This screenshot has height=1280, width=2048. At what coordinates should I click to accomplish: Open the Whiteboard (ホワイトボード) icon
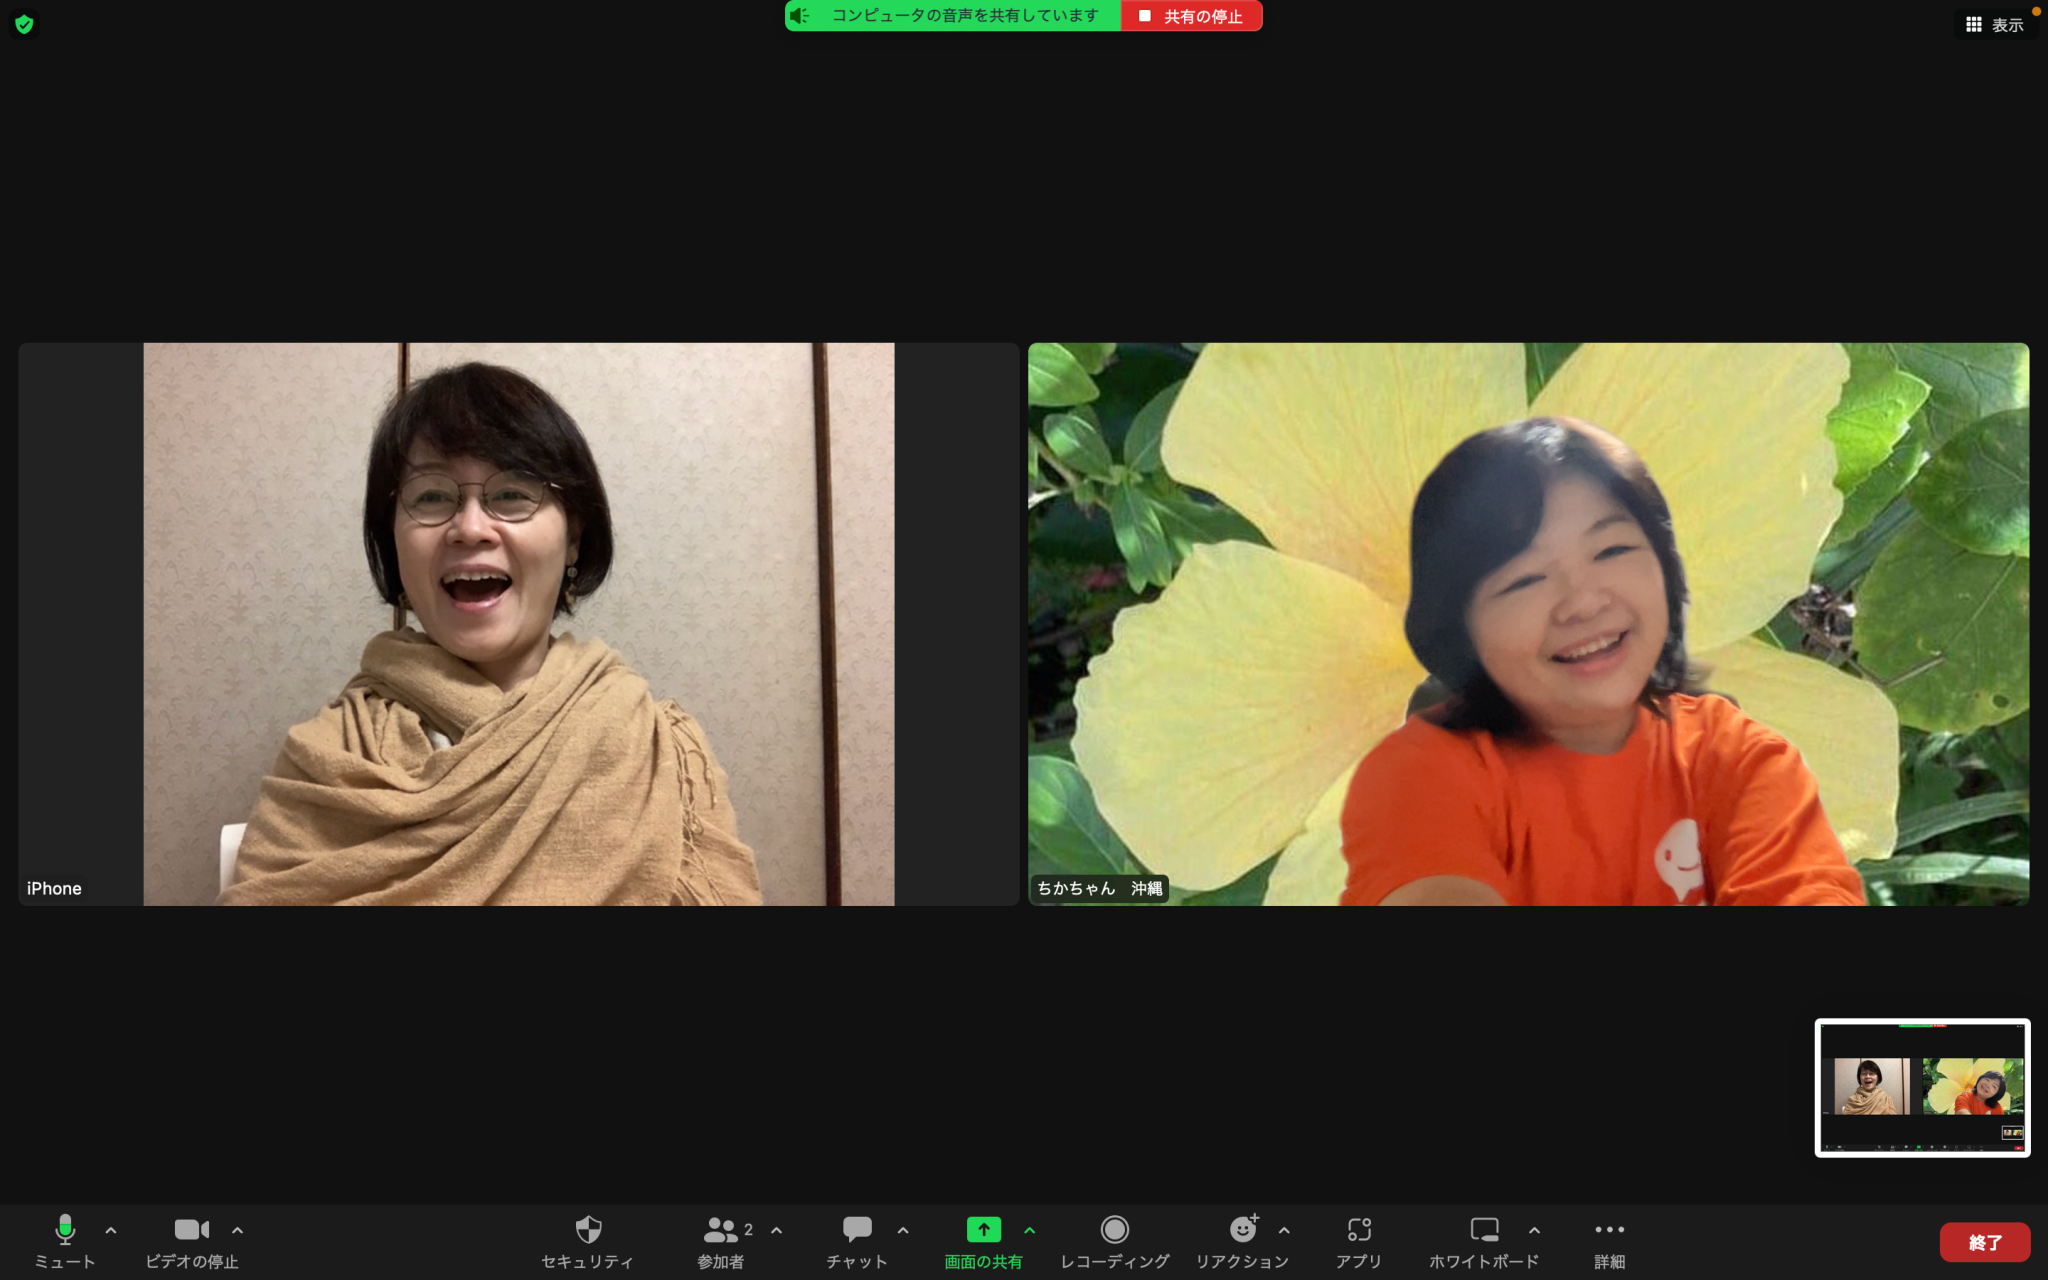(x=1484, y=1230)
